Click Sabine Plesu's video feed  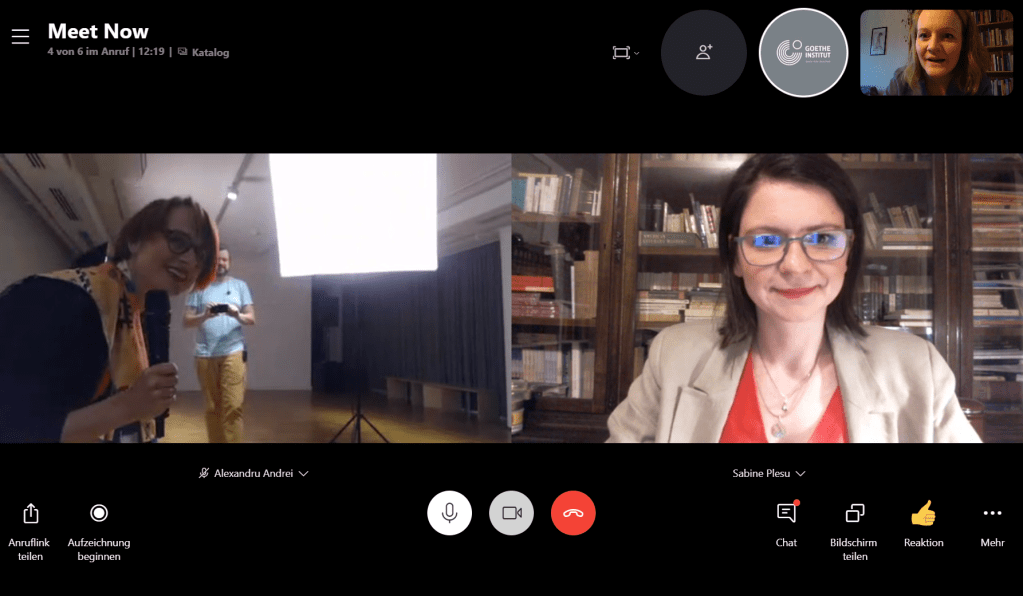click(x=767, y=298)
